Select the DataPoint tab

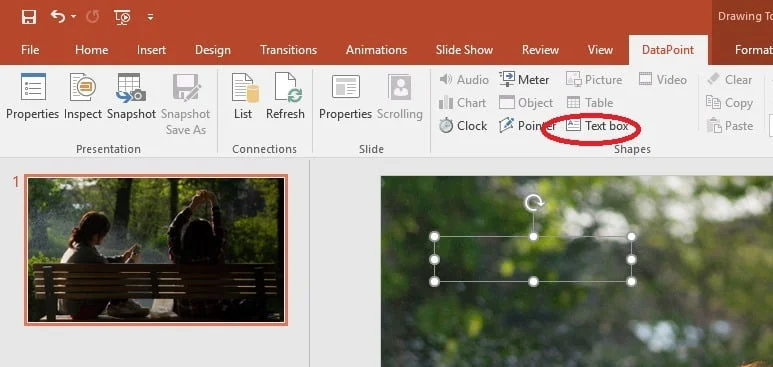click(x=668, y=50)
